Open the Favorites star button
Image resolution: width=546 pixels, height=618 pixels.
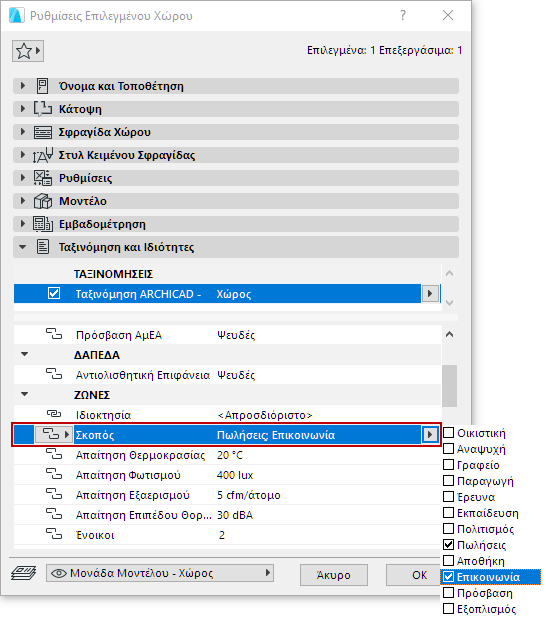click(28, 51)
